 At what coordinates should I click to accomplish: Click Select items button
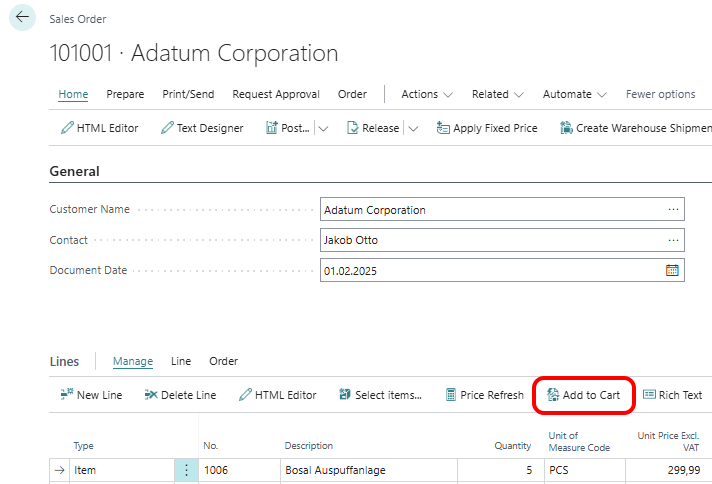380,395
